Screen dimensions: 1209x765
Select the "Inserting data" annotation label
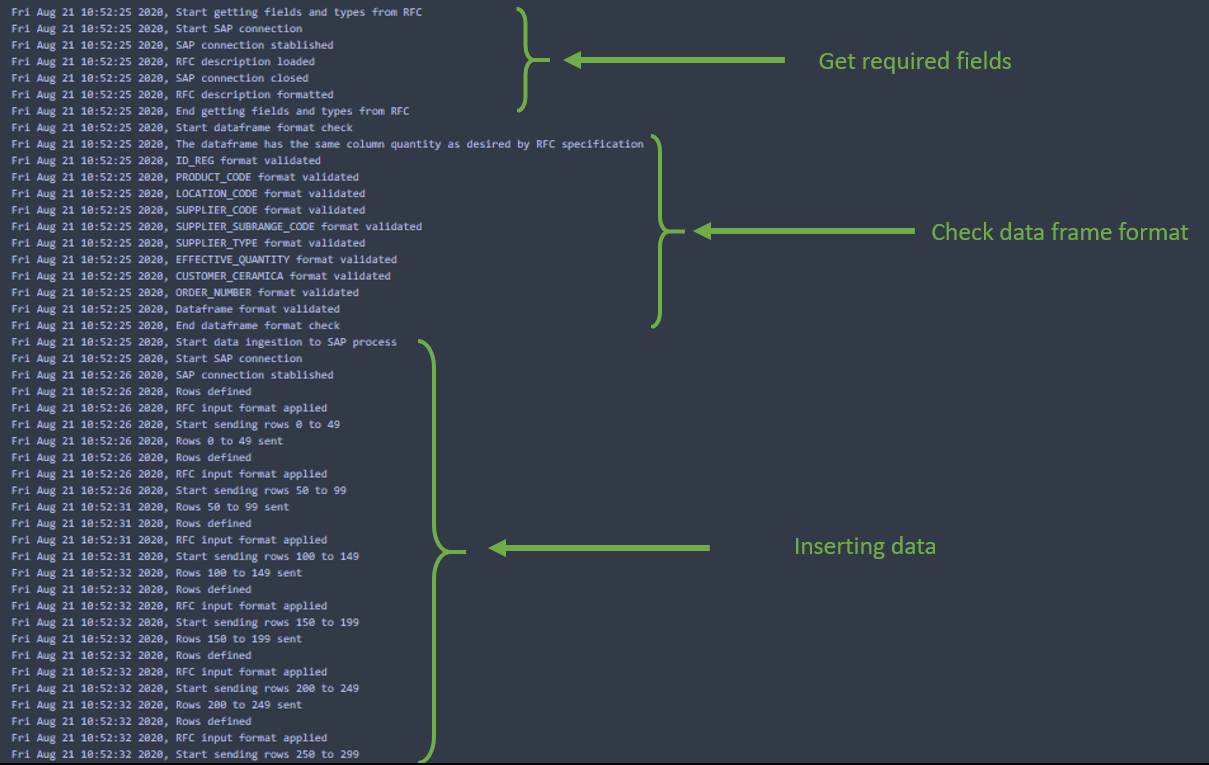864,547
